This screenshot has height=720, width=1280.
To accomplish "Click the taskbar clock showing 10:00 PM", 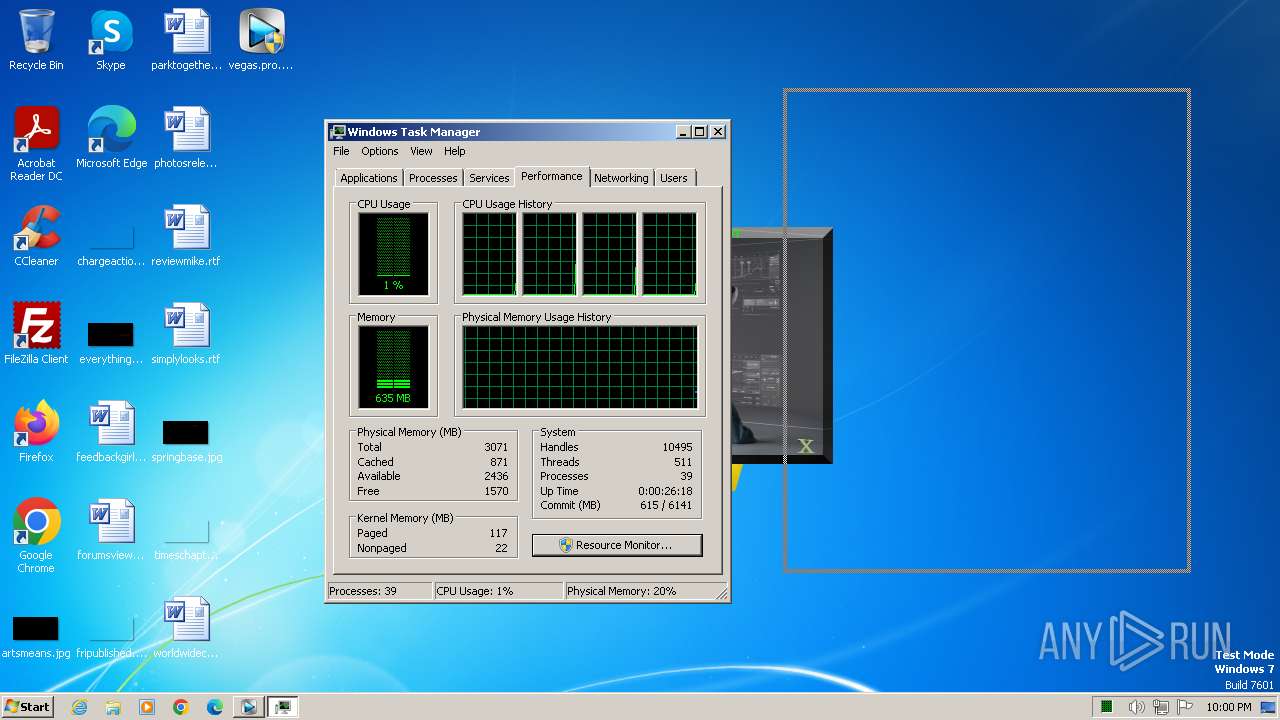I will 1228,707.
